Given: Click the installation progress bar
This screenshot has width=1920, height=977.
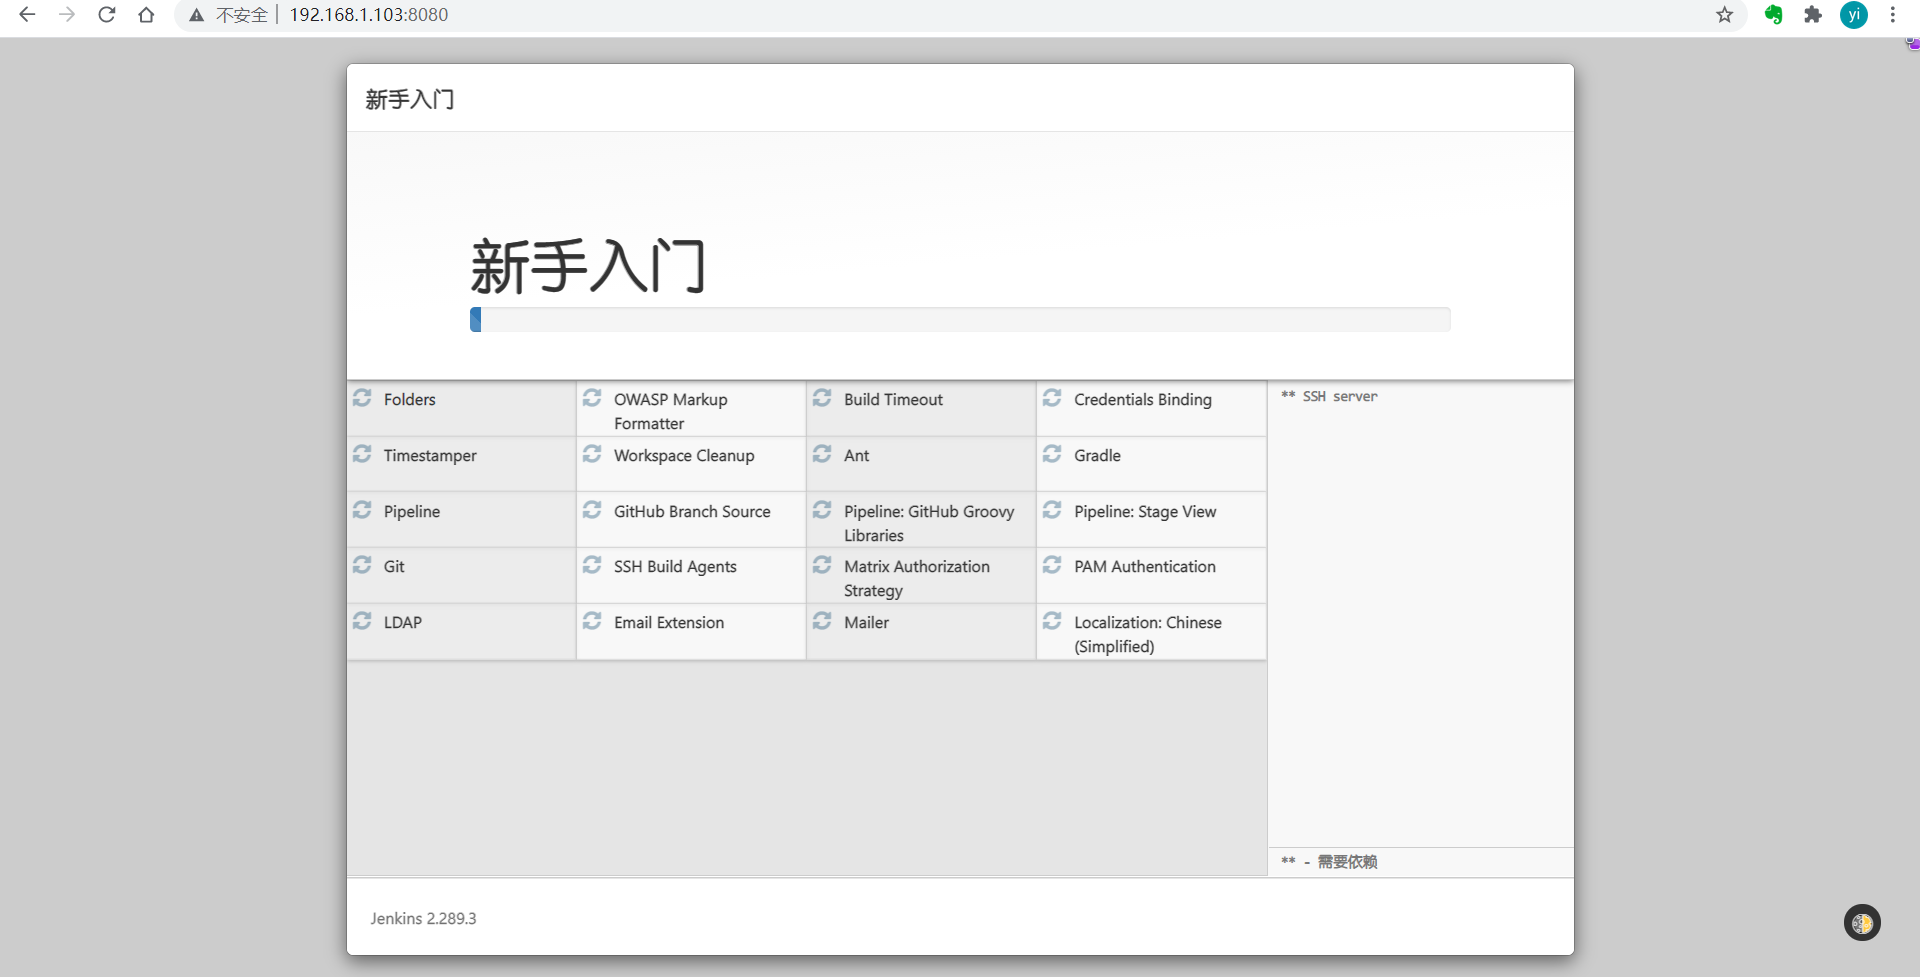Looking at the screenshot, I should (x=960, y=319).
